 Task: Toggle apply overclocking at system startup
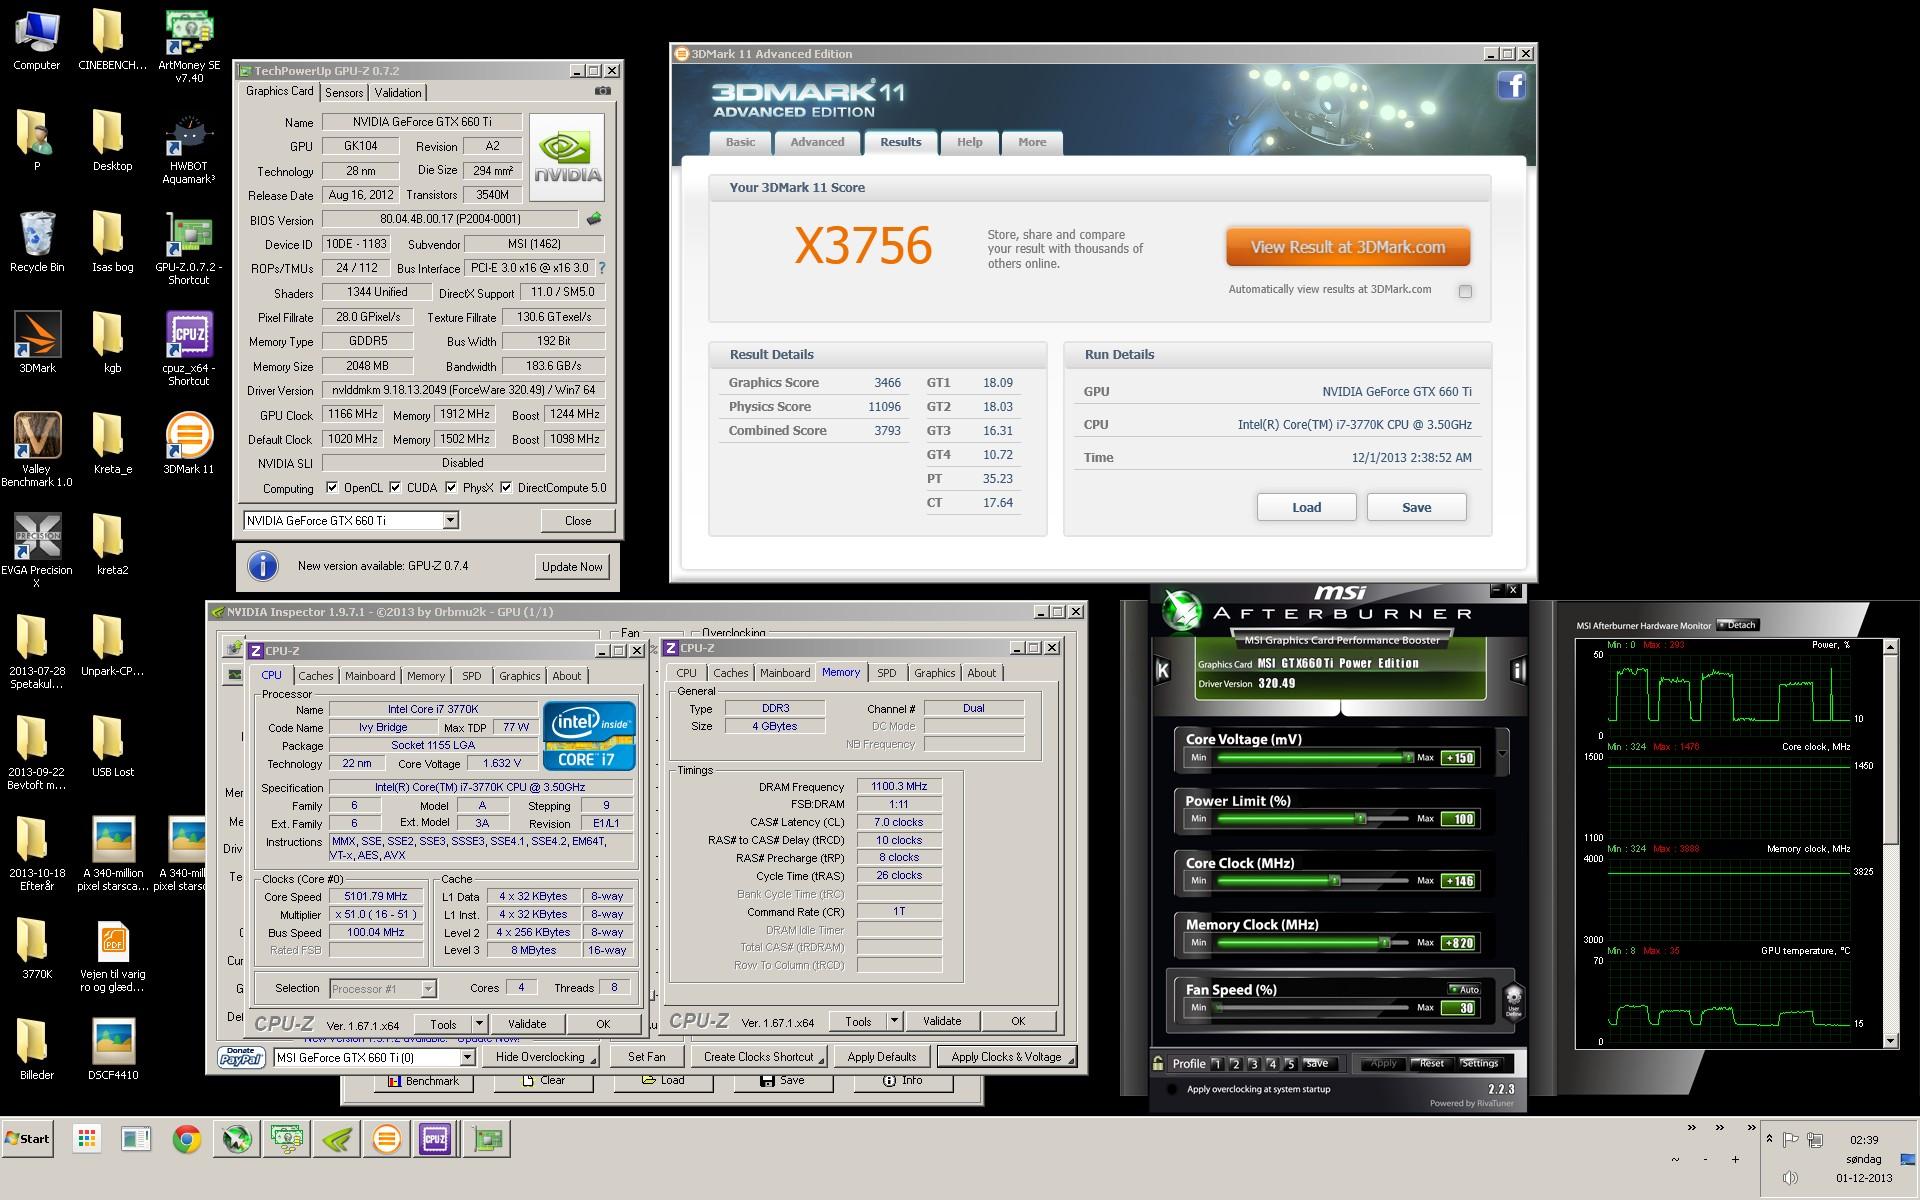pyautogui.click(x=1171, y=1089)
